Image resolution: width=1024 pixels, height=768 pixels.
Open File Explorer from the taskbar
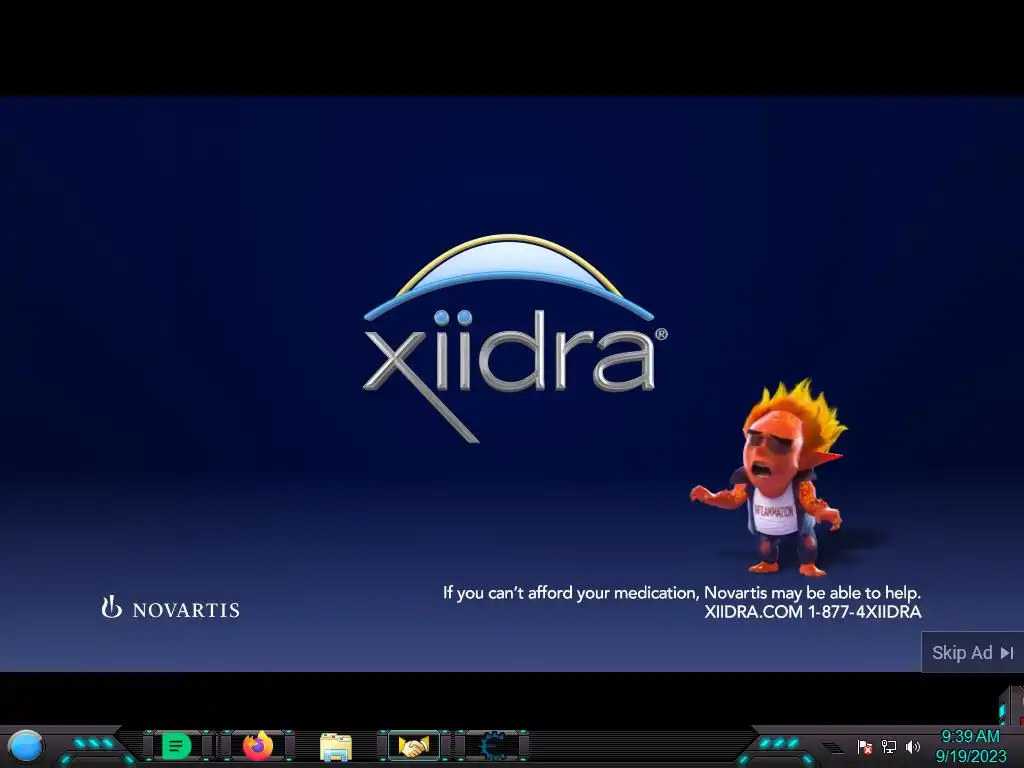coord(336,746)
